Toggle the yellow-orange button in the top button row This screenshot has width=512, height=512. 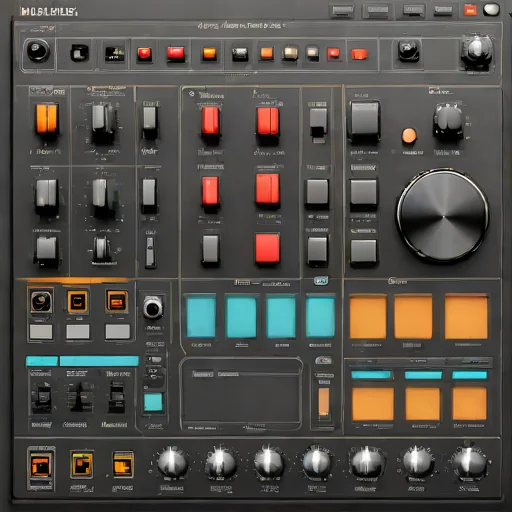click(209, 53)
